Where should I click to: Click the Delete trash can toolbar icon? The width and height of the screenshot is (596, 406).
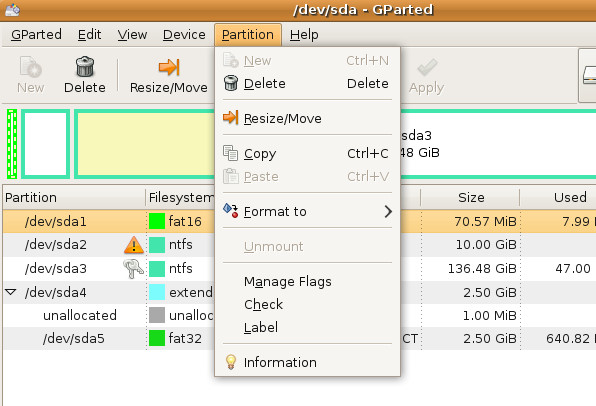(85, 67)
